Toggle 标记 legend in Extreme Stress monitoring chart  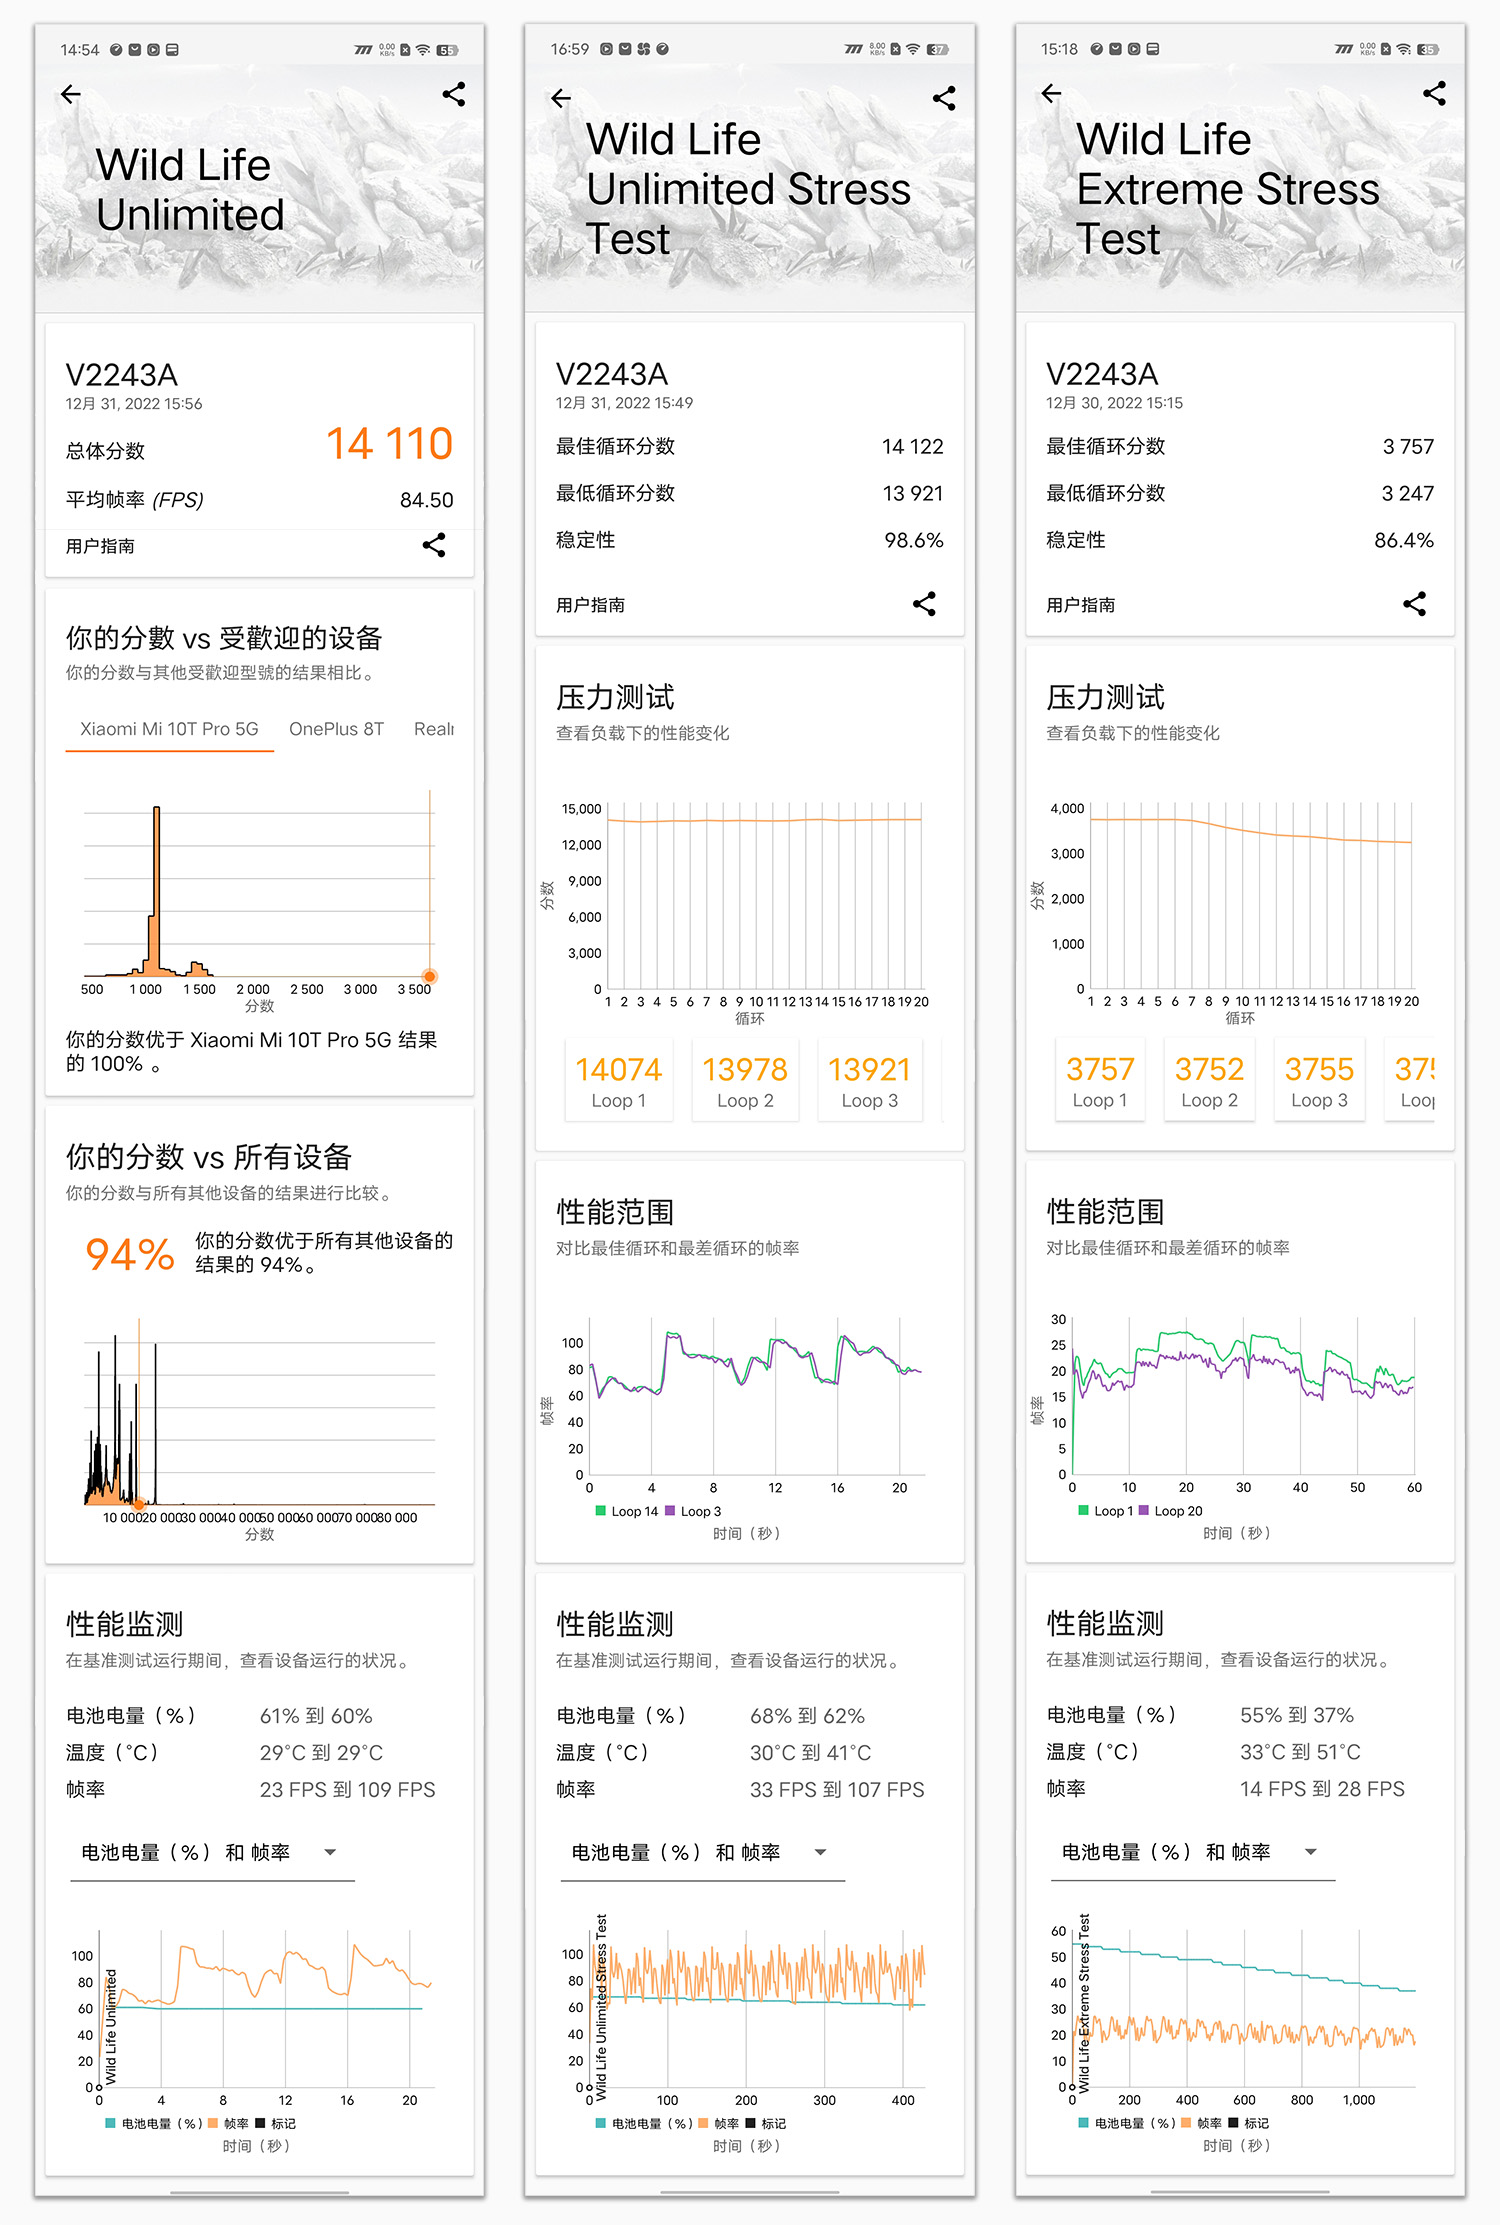1250,2123
